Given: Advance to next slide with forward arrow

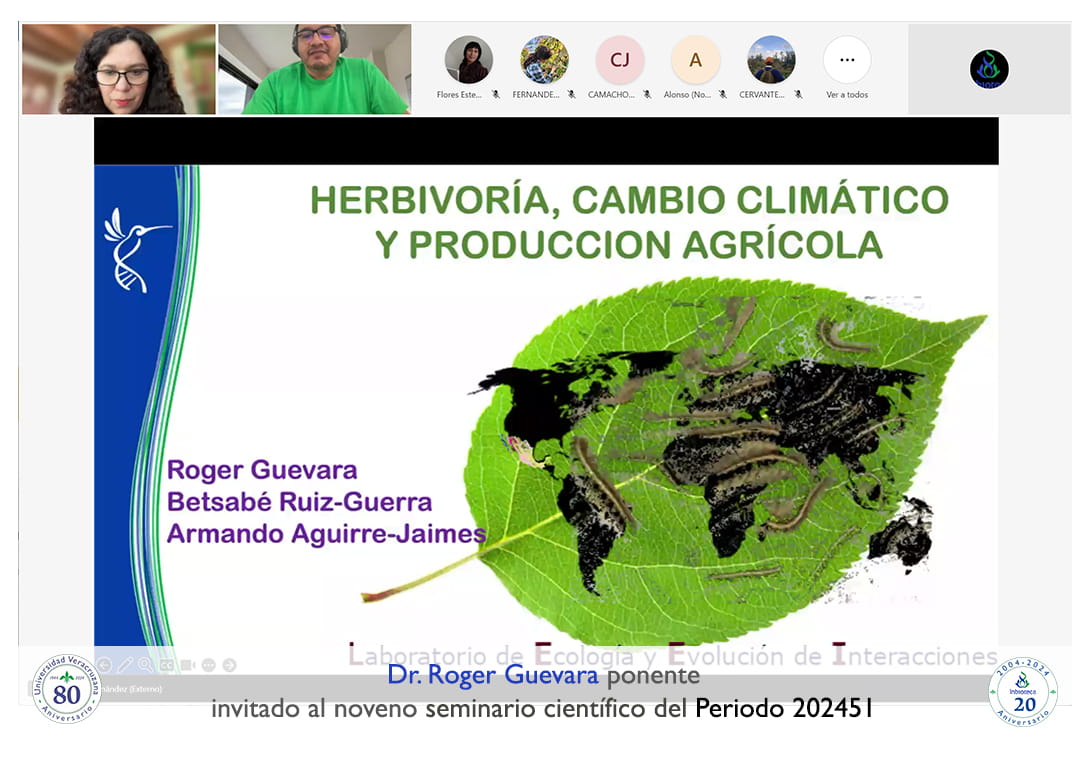Looking at the screenshot, I should pos(230,665).
